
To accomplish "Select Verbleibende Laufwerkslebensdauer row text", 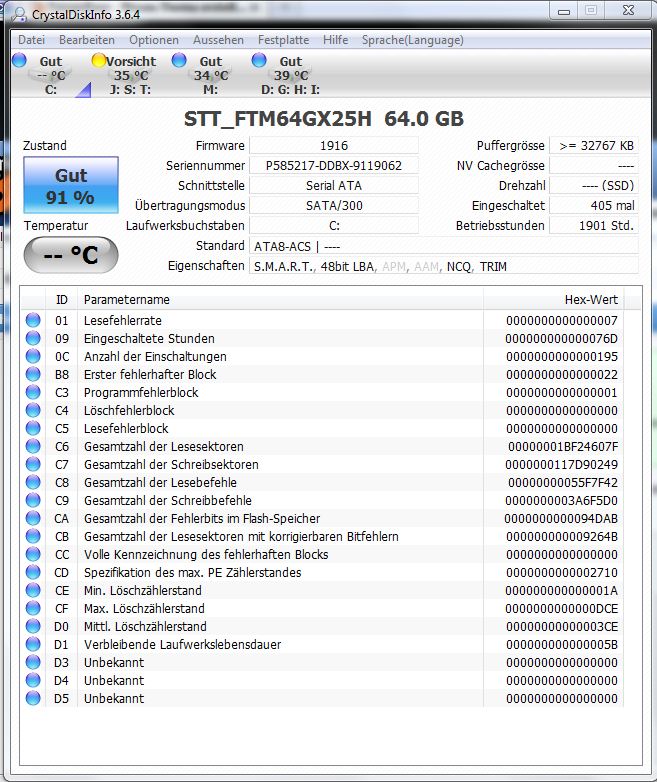I will coord(183,644).
